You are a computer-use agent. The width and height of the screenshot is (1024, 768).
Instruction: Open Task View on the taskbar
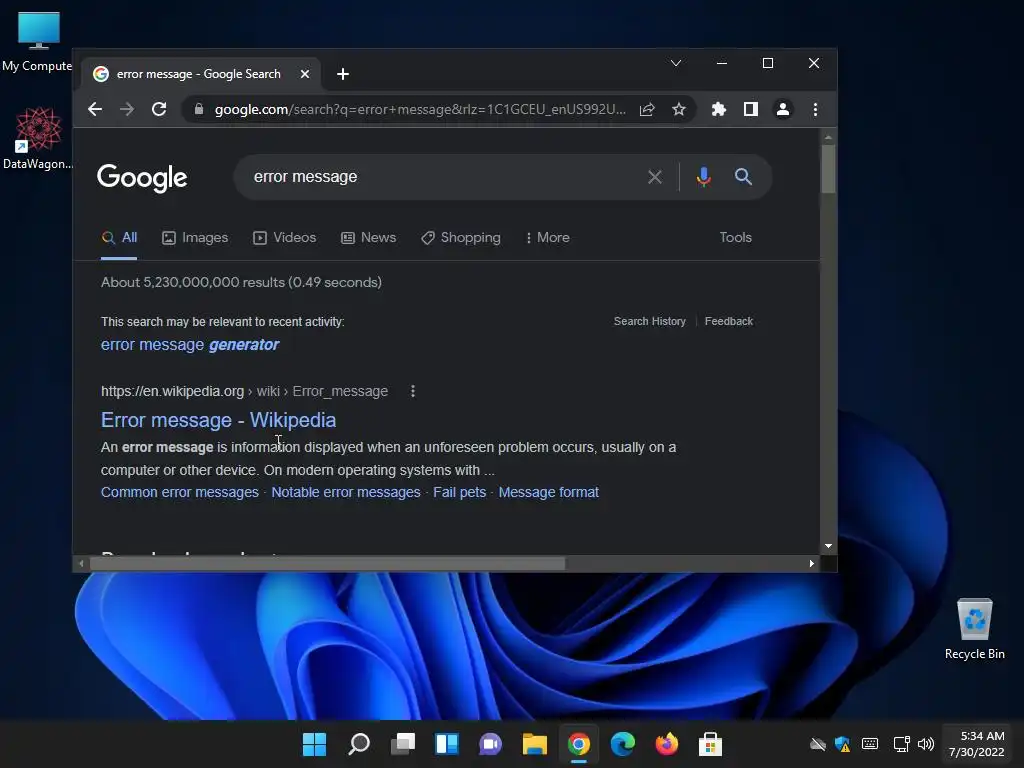[x=403, y=744]
